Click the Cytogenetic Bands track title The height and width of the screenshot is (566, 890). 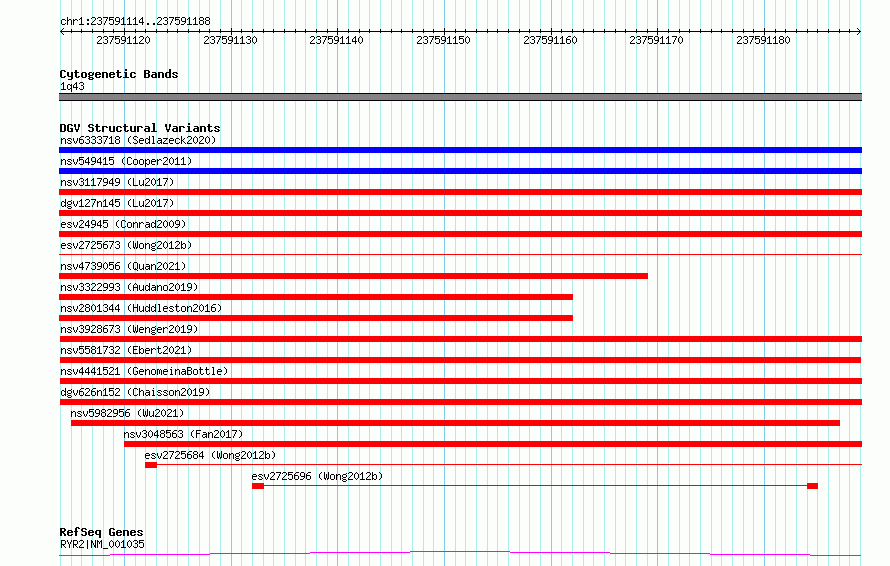[x=119, y=74]
